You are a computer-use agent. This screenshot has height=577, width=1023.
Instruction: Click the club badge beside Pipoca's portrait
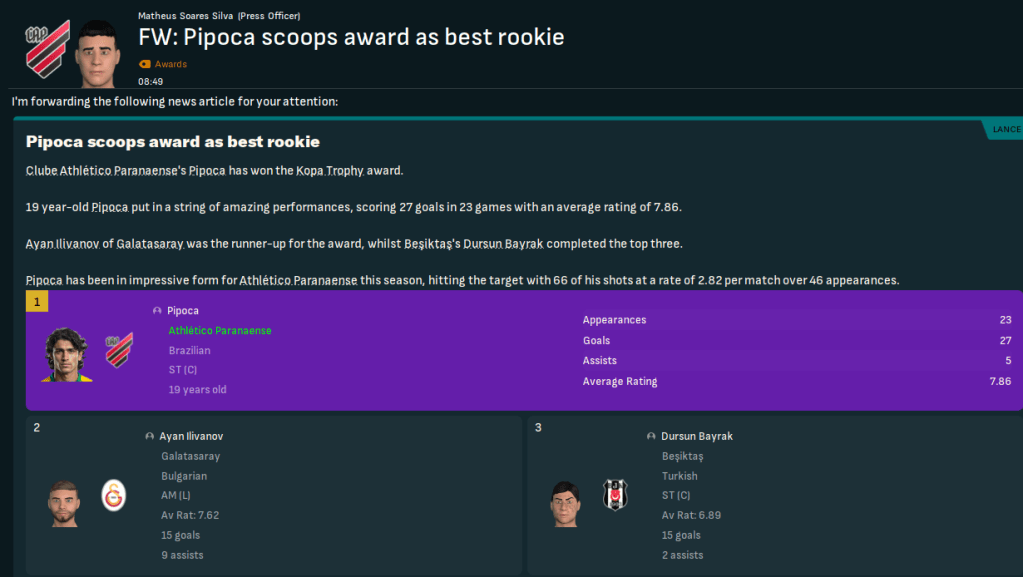[119, 350]
